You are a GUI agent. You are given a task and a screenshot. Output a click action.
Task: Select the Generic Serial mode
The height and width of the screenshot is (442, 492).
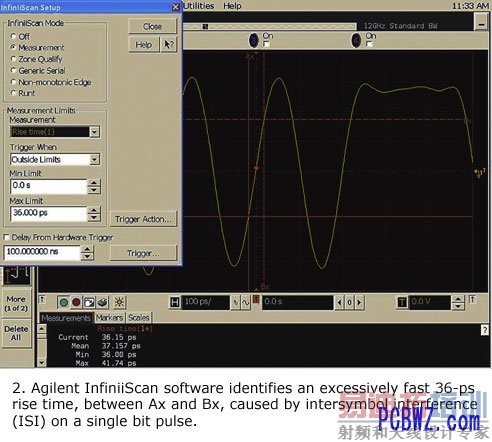pyautogui.click(x=13, y=70)
